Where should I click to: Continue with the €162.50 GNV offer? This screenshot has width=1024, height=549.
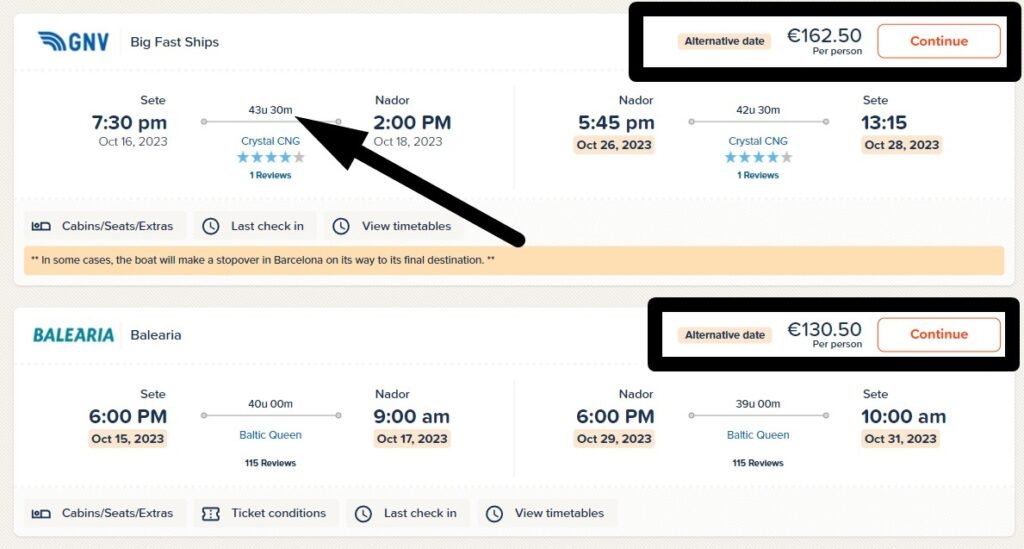[938, 41]
